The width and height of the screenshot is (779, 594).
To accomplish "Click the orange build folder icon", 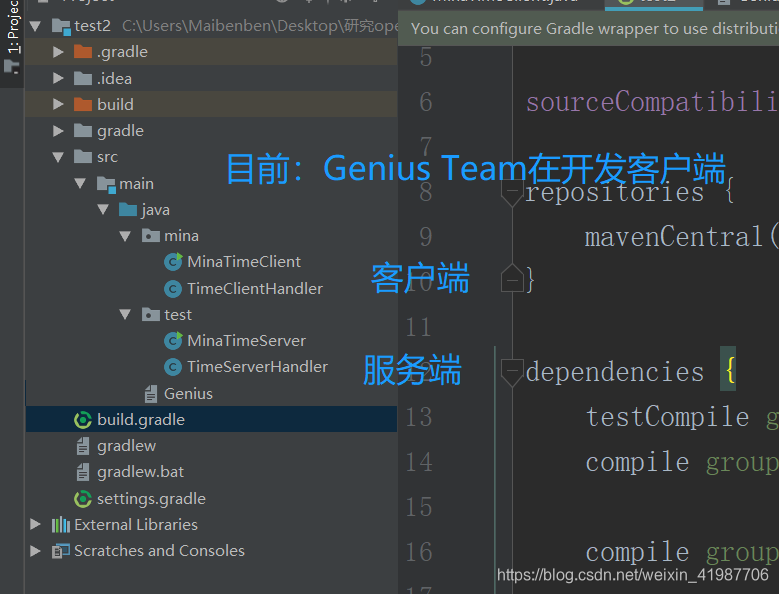I will [x=82, y=104].
